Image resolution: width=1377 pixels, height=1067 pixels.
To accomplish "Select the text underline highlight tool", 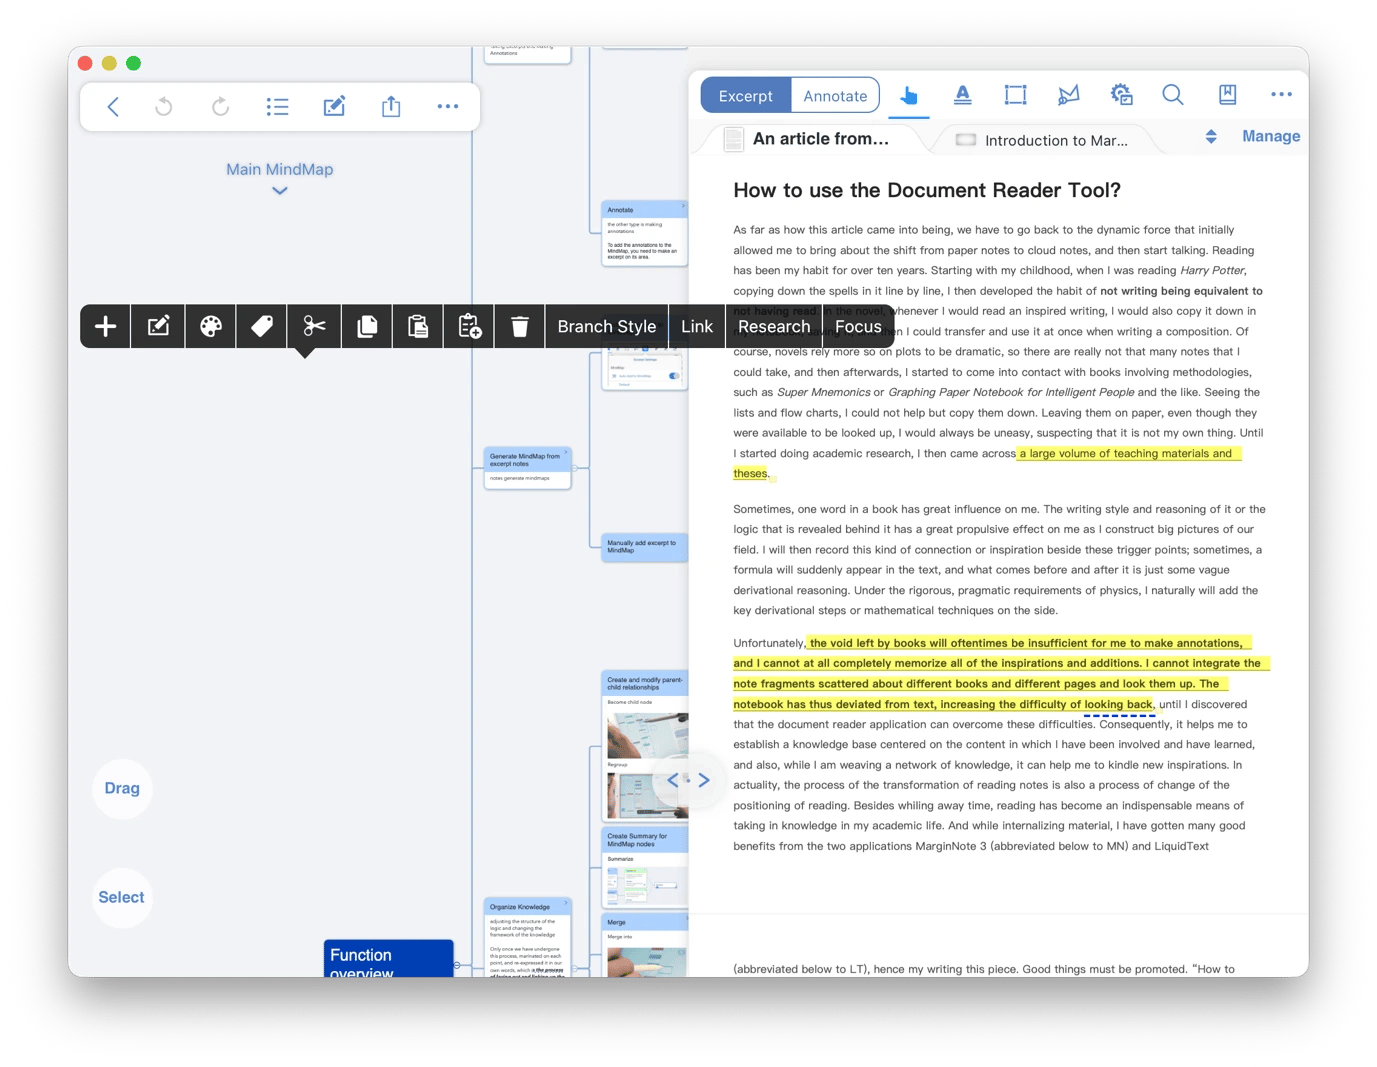I will [x=962, y=95].
